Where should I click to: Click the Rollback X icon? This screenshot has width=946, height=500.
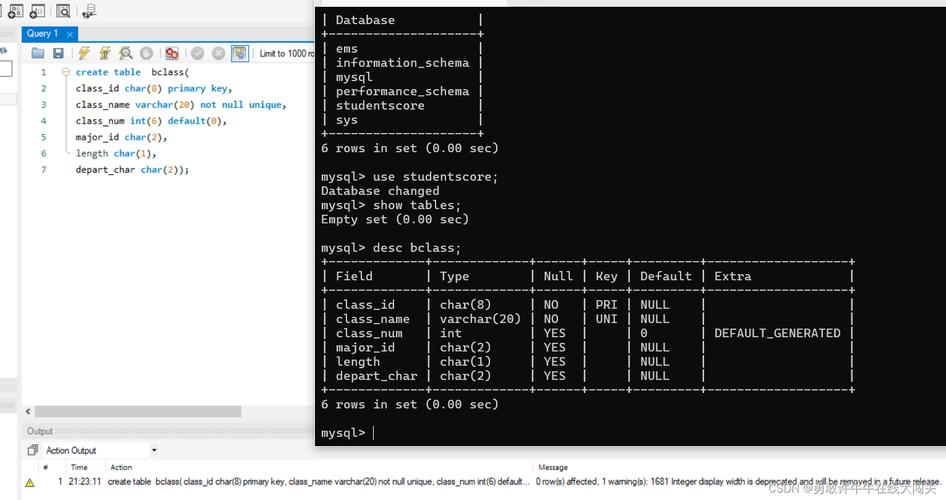pos(218,53)
